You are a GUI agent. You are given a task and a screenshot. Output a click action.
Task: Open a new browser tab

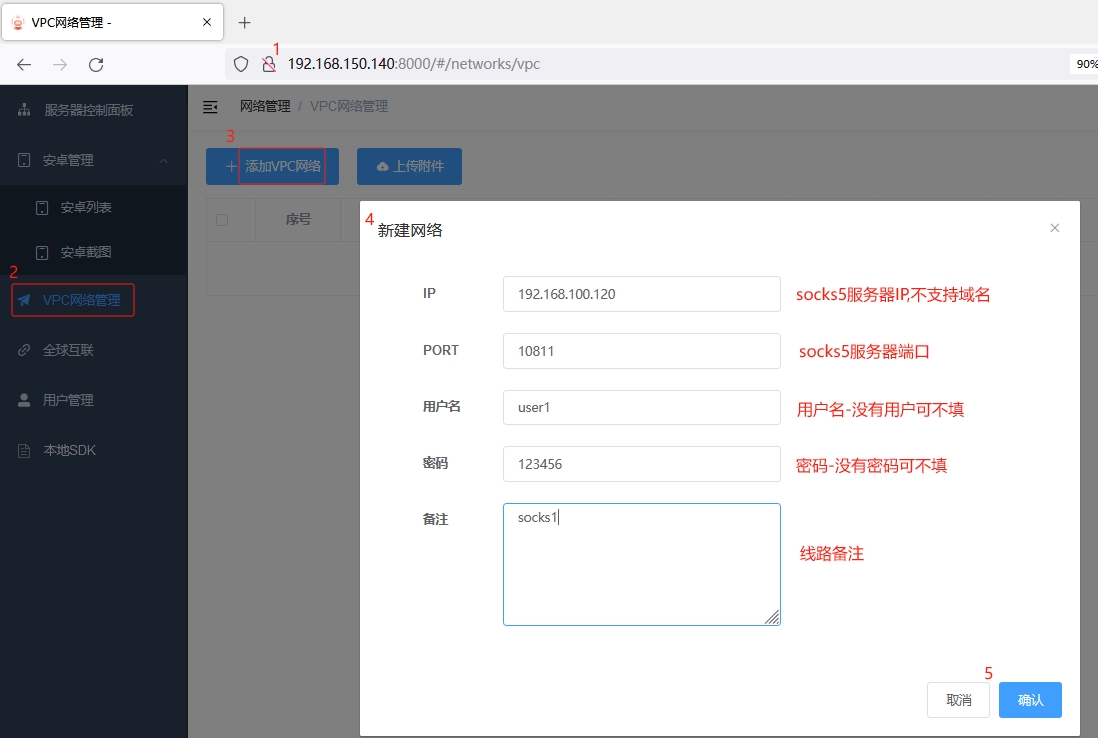[244, 22]
